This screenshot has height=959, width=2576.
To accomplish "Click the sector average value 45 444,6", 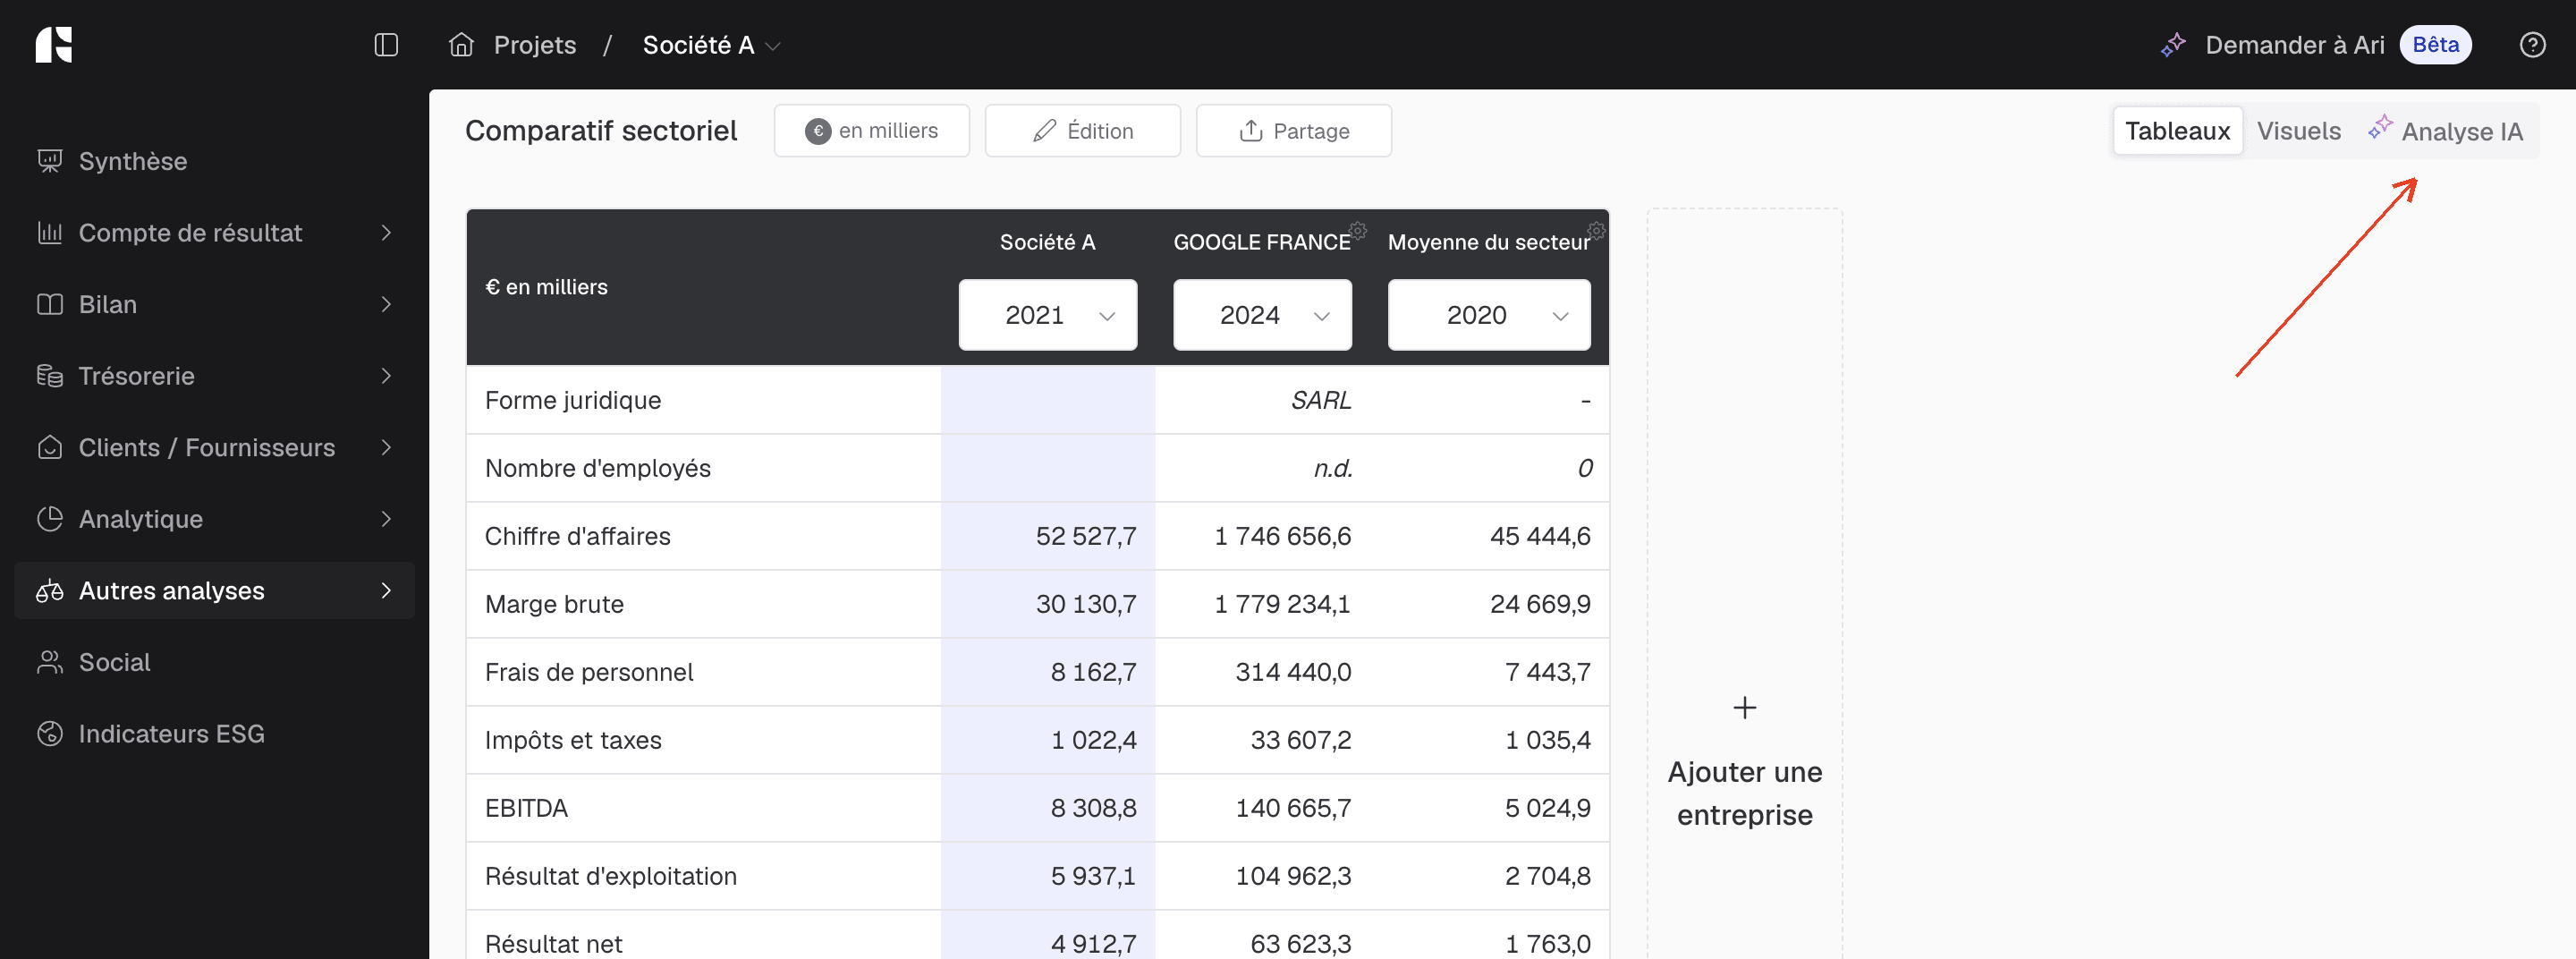I will pyautogui.click(x=1540, y=536).
